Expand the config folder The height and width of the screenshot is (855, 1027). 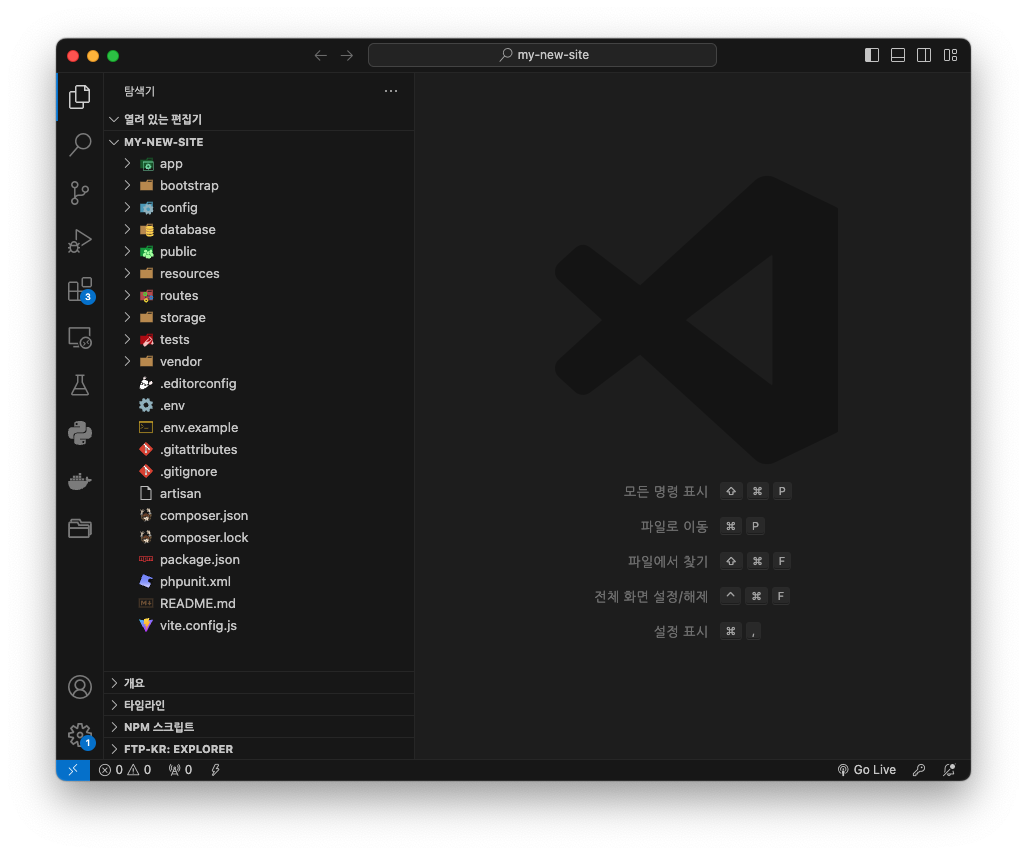click(x=261, y=208)
